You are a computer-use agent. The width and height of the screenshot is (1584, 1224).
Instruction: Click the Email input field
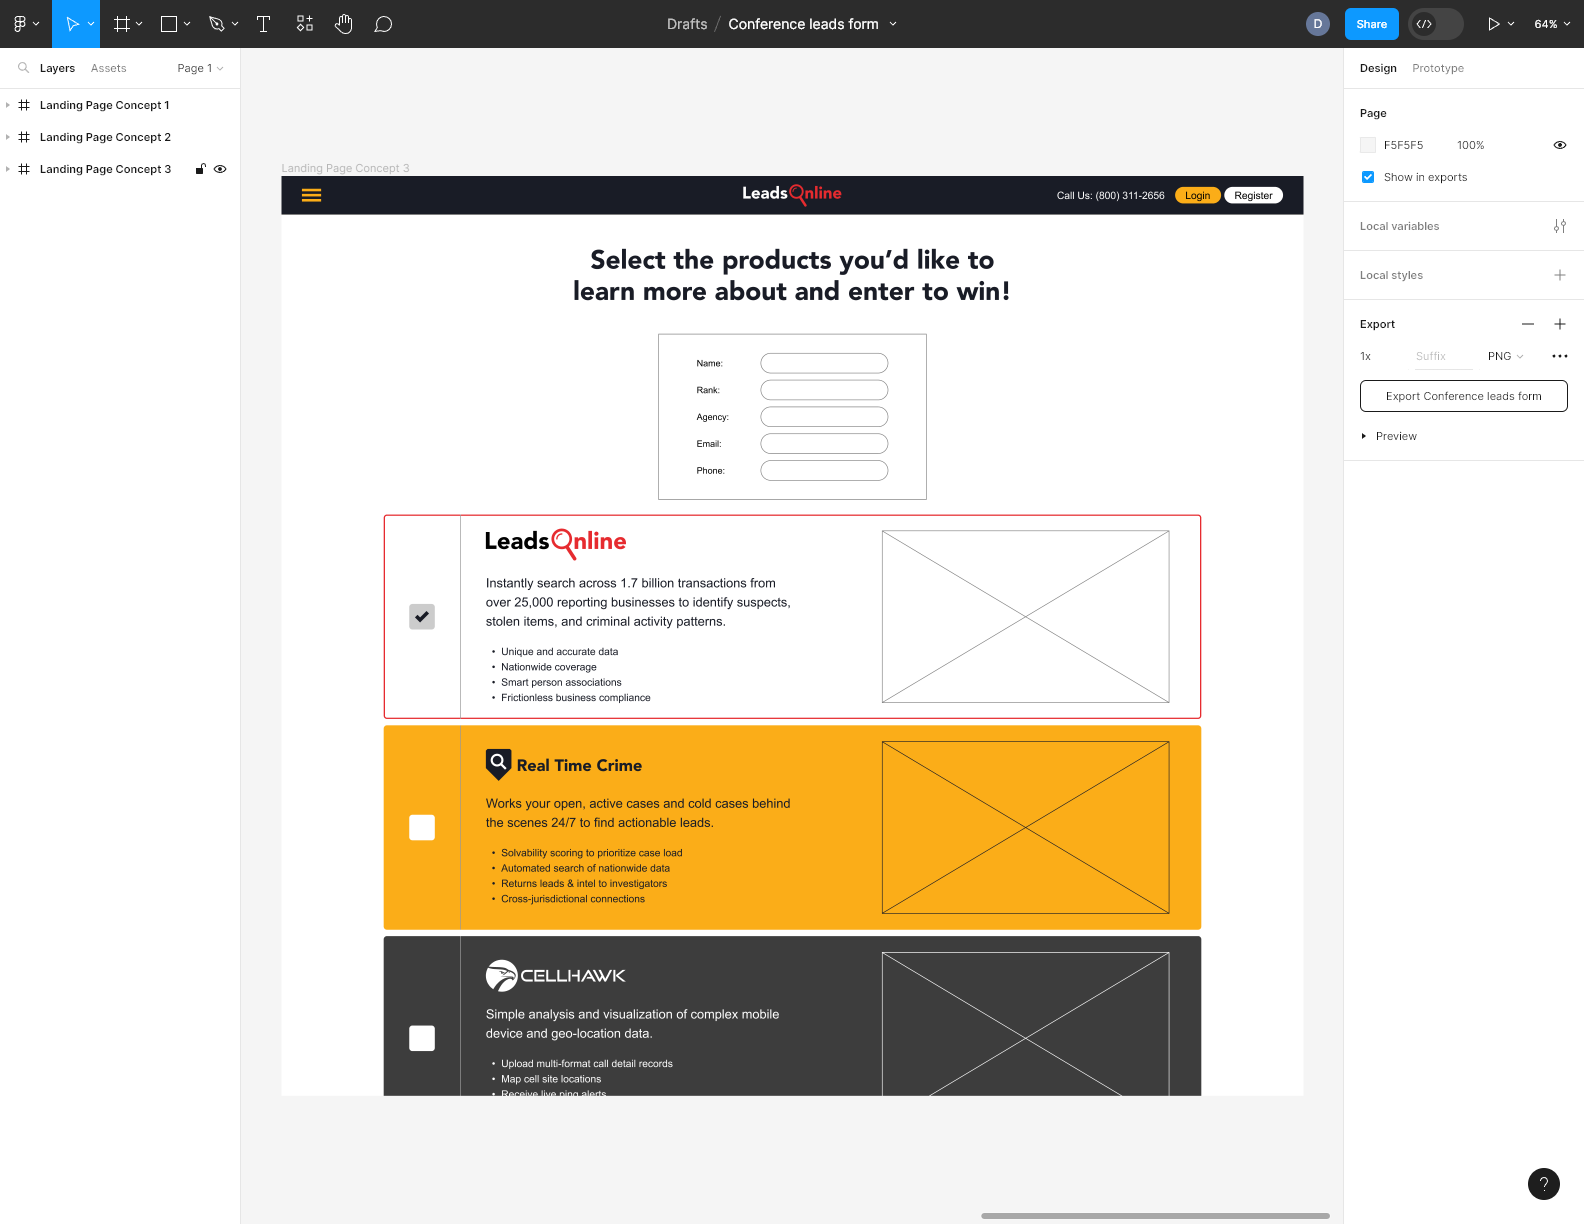point(824,443)
